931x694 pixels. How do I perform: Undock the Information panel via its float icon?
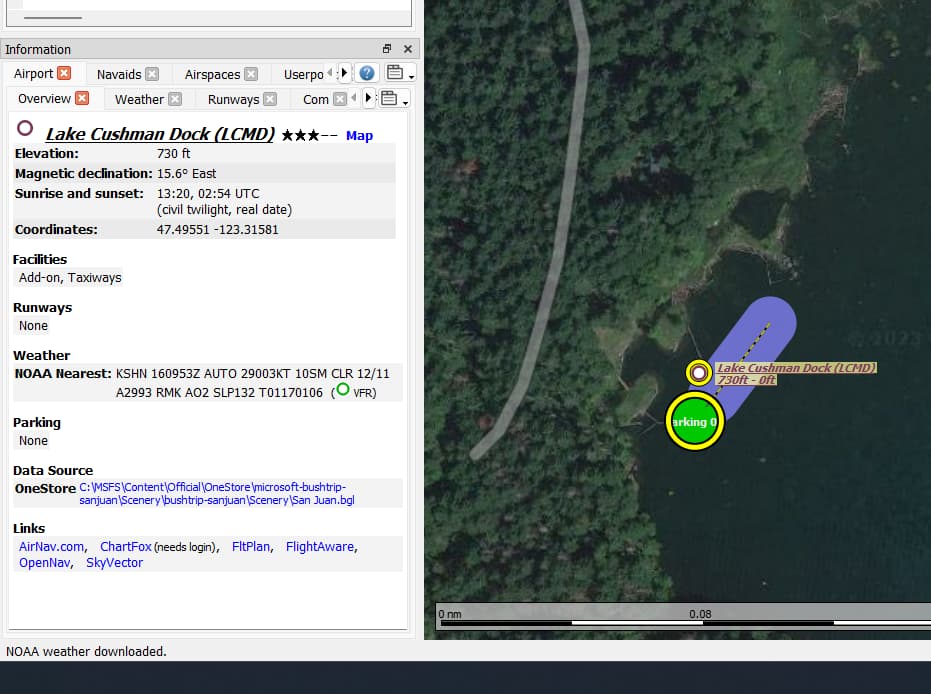tap(386, 48)
